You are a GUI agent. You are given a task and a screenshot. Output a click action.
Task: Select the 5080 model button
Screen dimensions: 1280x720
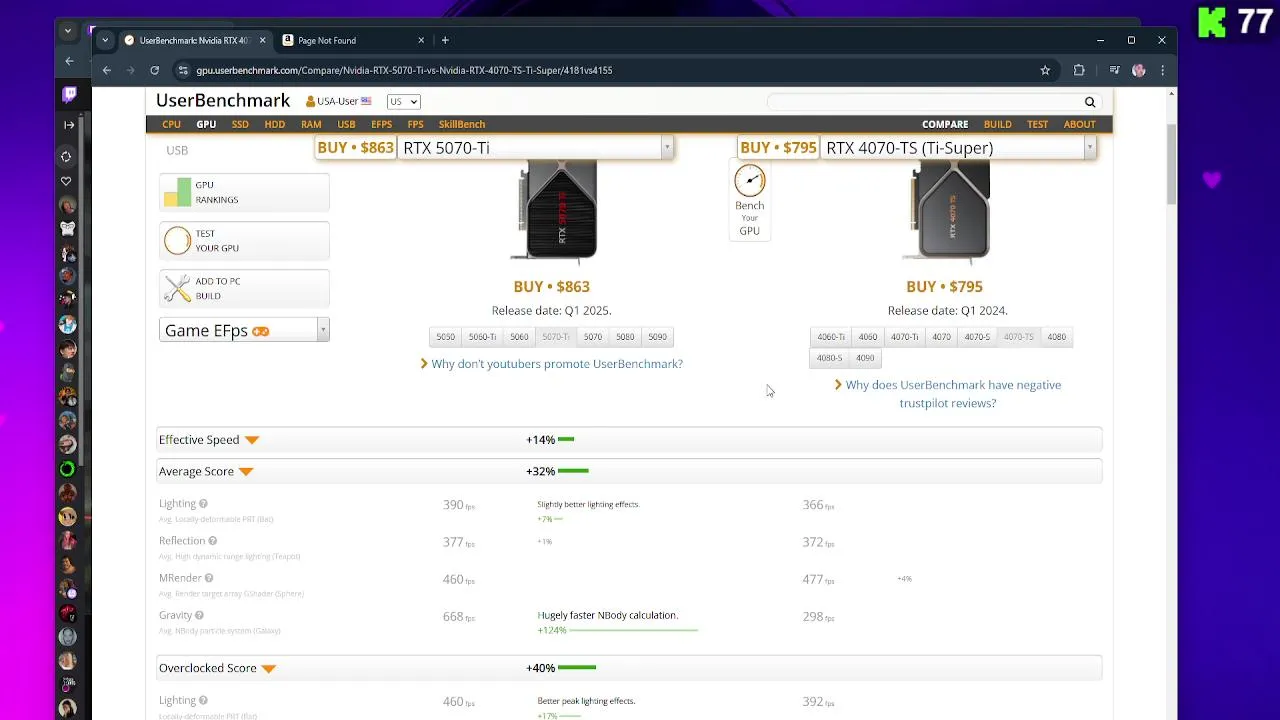tap(625, 337)
